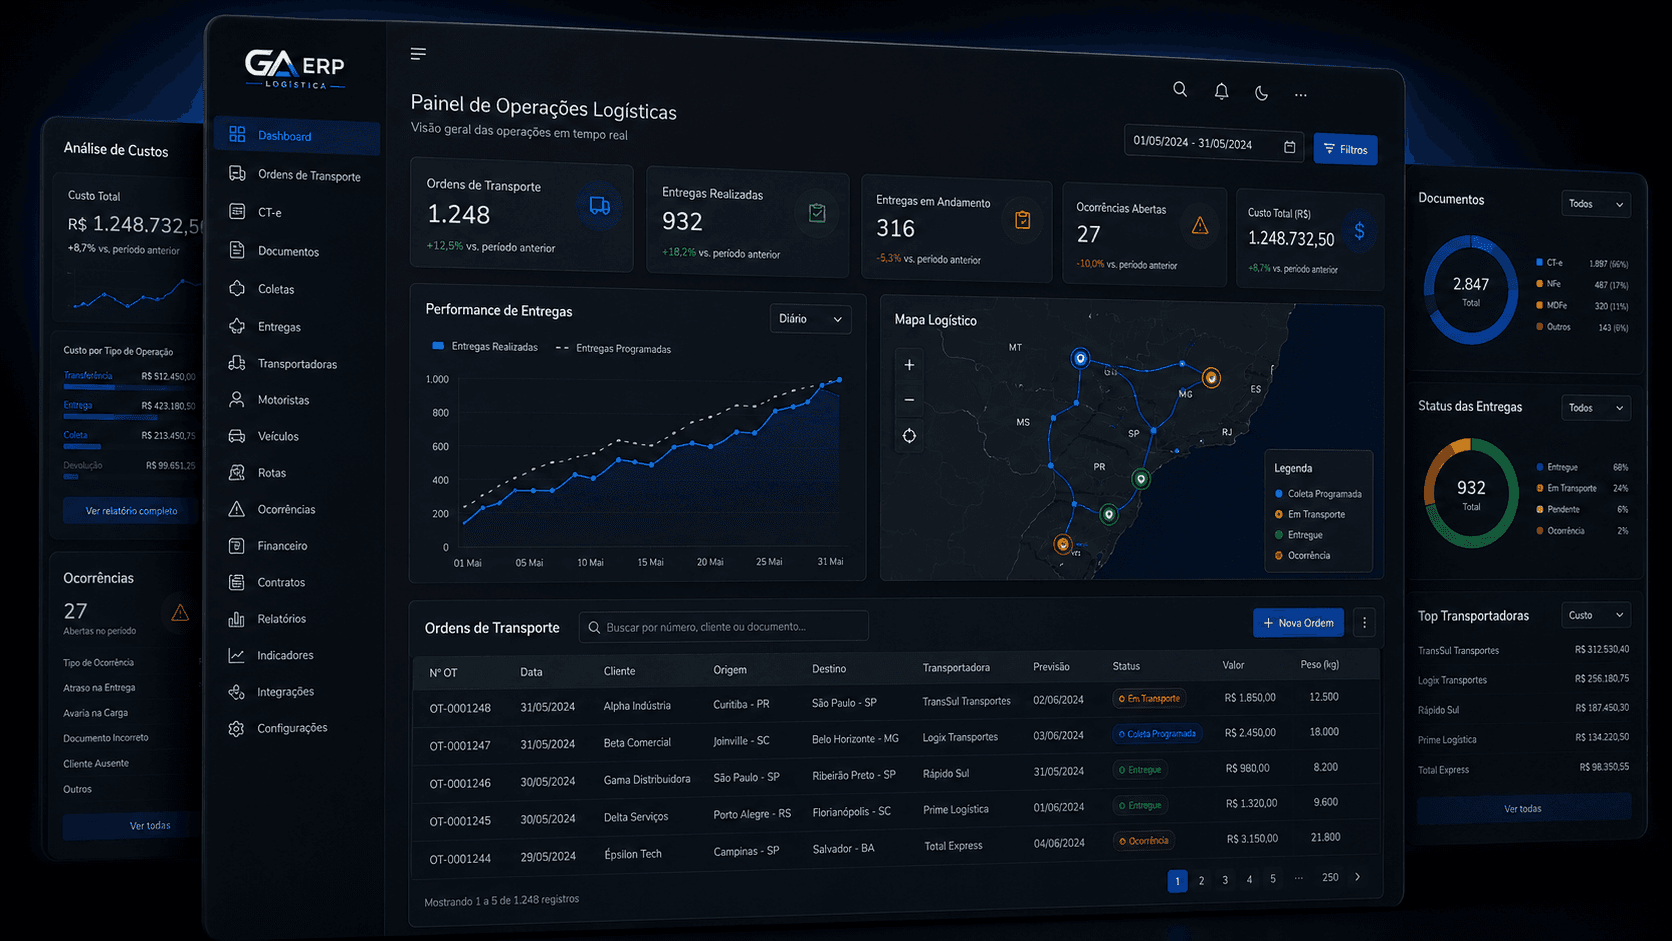Expand Status das Entregas Todos dropdown
Screen dimensions: 1672x941
[1596, 408]
